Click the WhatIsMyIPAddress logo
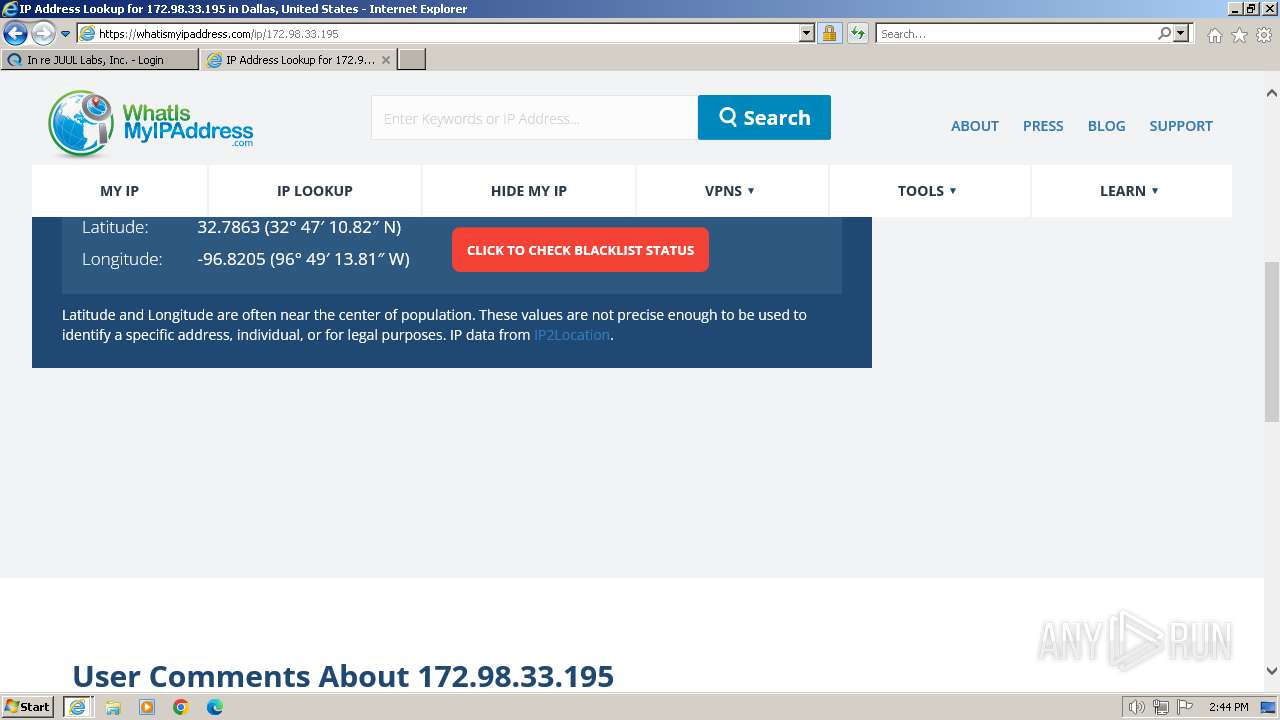This screenshot has width=1280, height=720. [x=150, y=124]
